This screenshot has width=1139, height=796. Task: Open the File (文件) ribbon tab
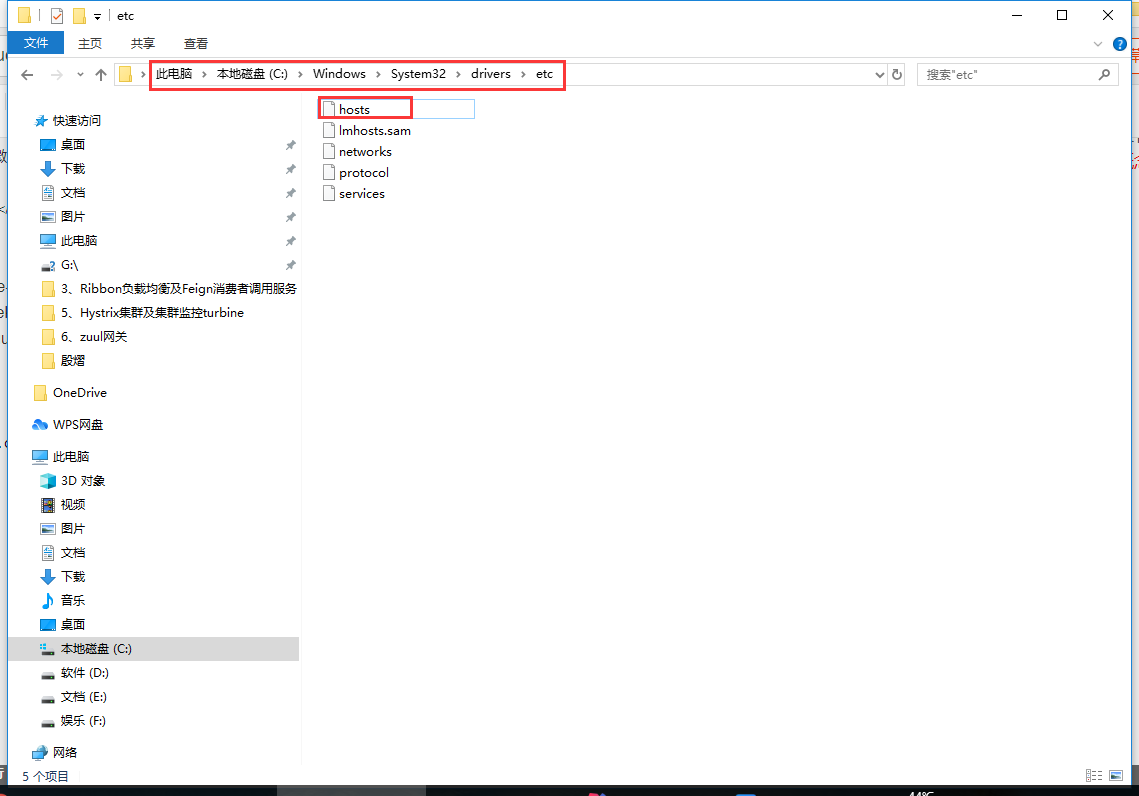[36, 43]
